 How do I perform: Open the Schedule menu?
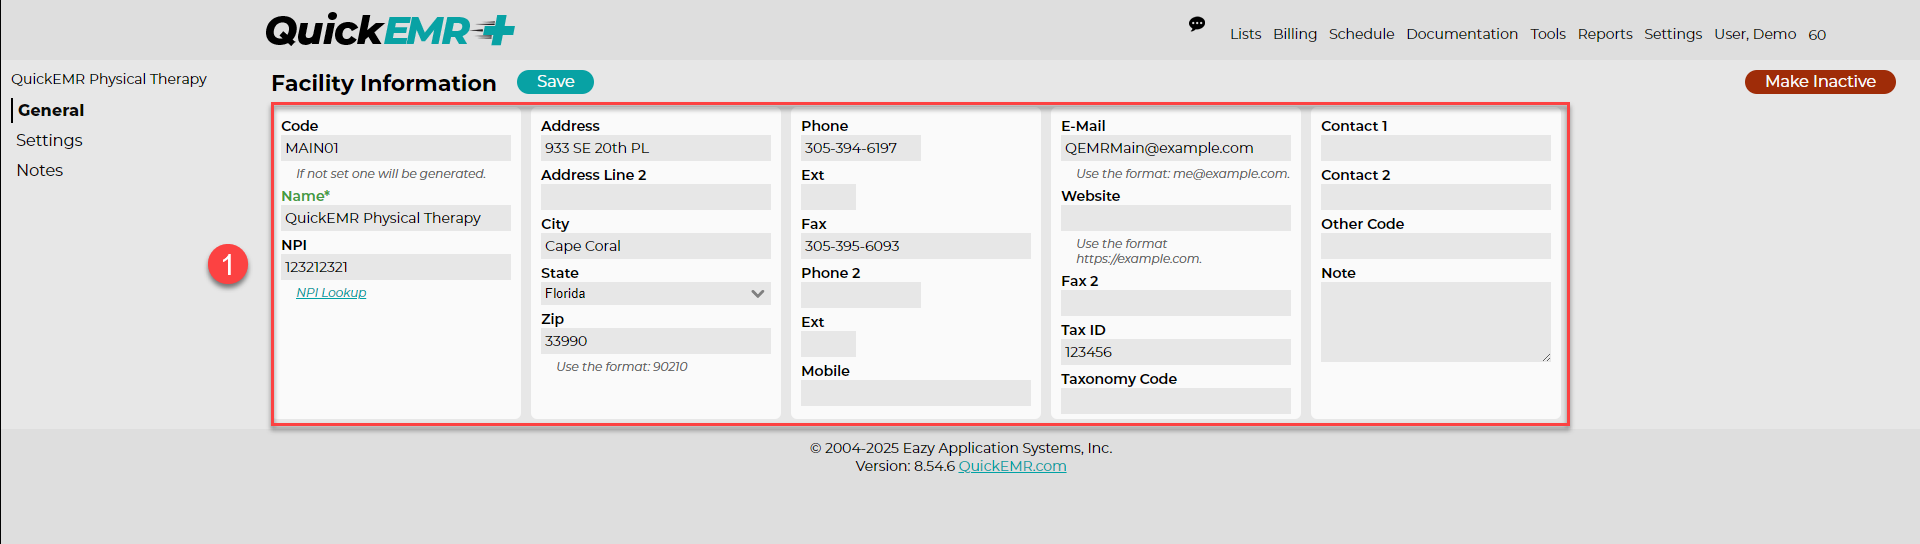[1361, 34]
